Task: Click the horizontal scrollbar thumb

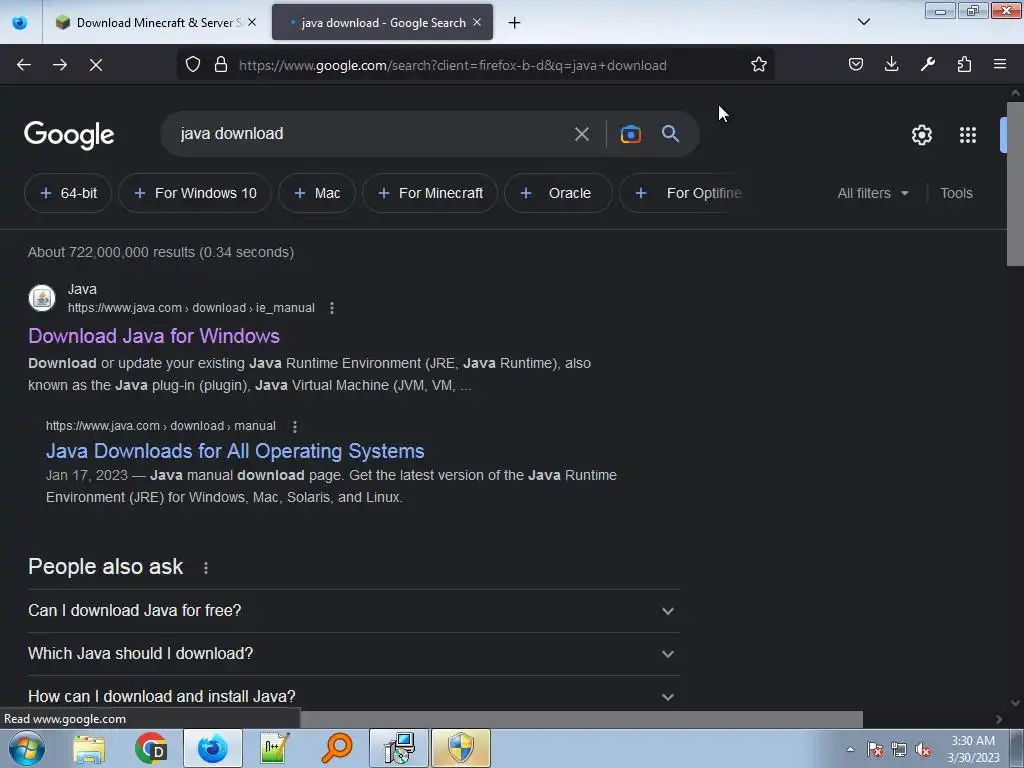Action: tap(581, 719)
